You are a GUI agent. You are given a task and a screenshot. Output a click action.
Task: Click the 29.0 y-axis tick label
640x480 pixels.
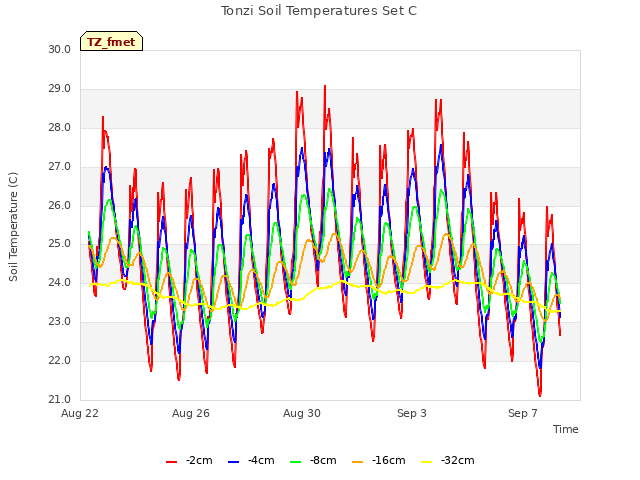point(60,89)
